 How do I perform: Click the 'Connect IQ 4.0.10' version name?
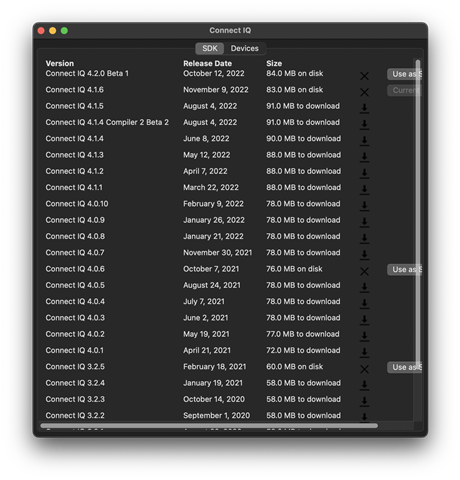click(77, 204)
